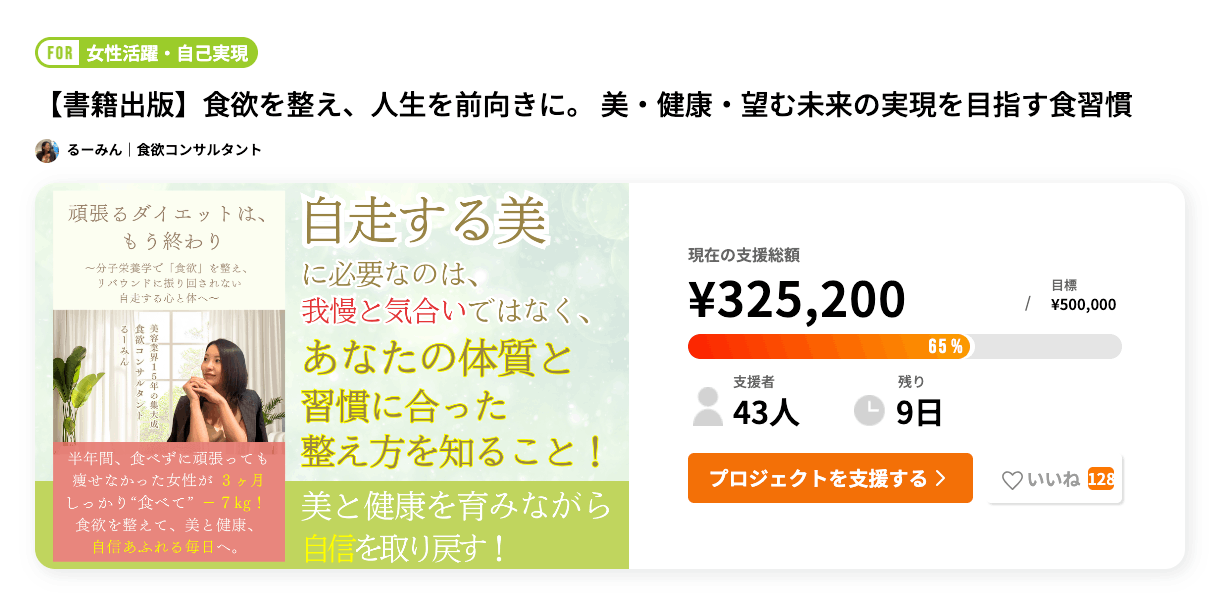Click the author's round avatar photo

click(x=47, y=150)
